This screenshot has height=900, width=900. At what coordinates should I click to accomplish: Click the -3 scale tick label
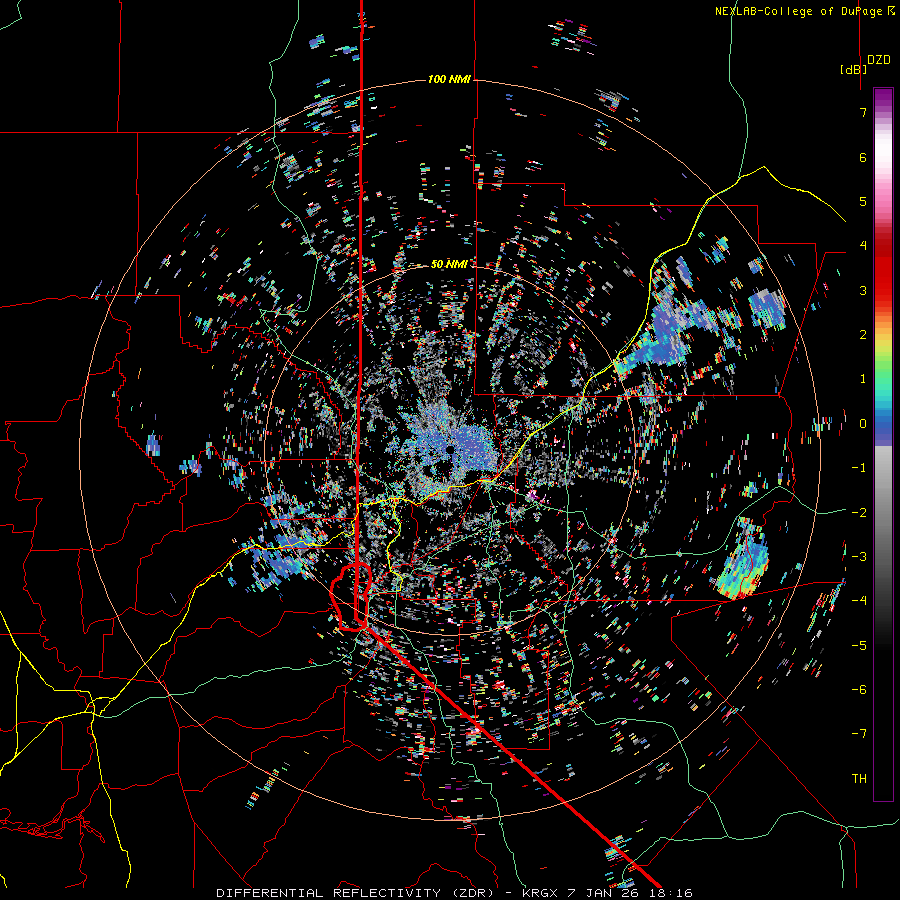pyautogui.click(x=859, y=556)
